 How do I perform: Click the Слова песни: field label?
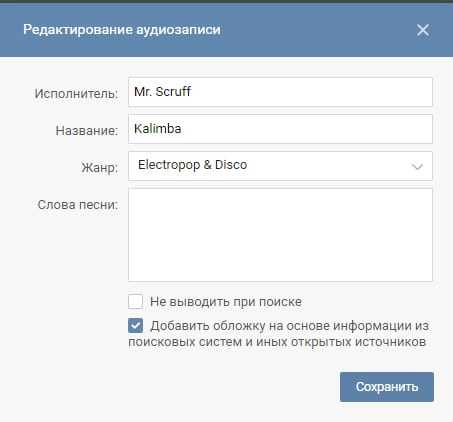click(x=78, y=205)
